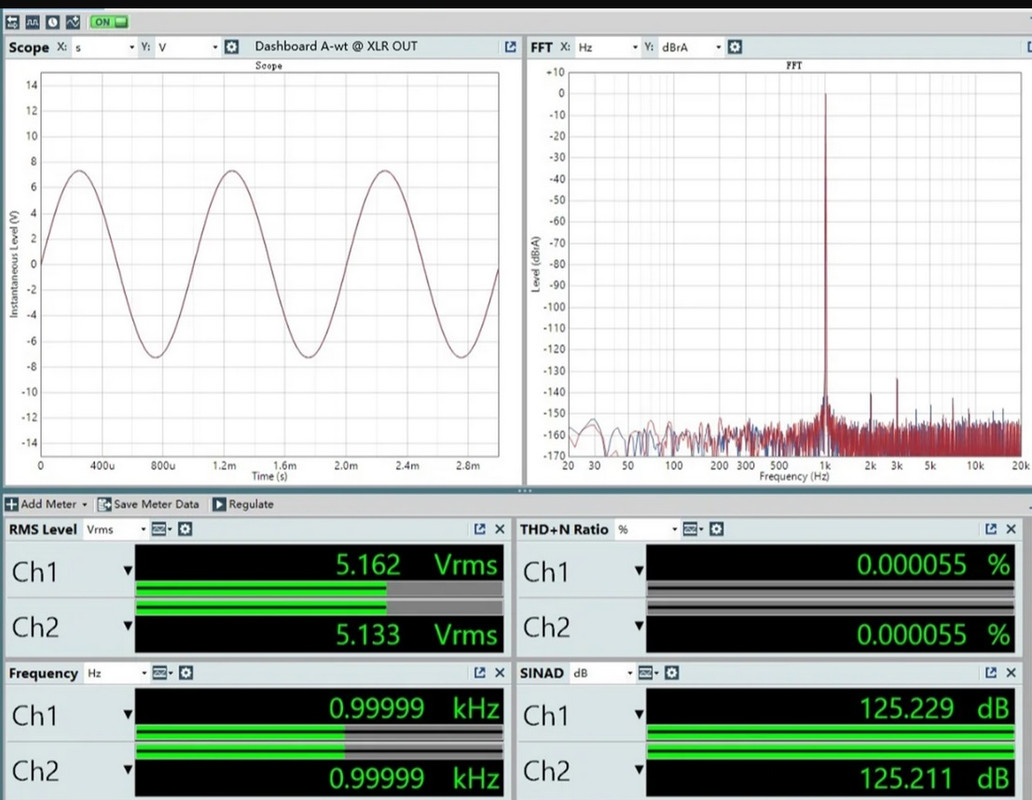Open the RMS Level Vrms unit dropdown
This screenshot has height=800, width=1032.
(116, 530)
